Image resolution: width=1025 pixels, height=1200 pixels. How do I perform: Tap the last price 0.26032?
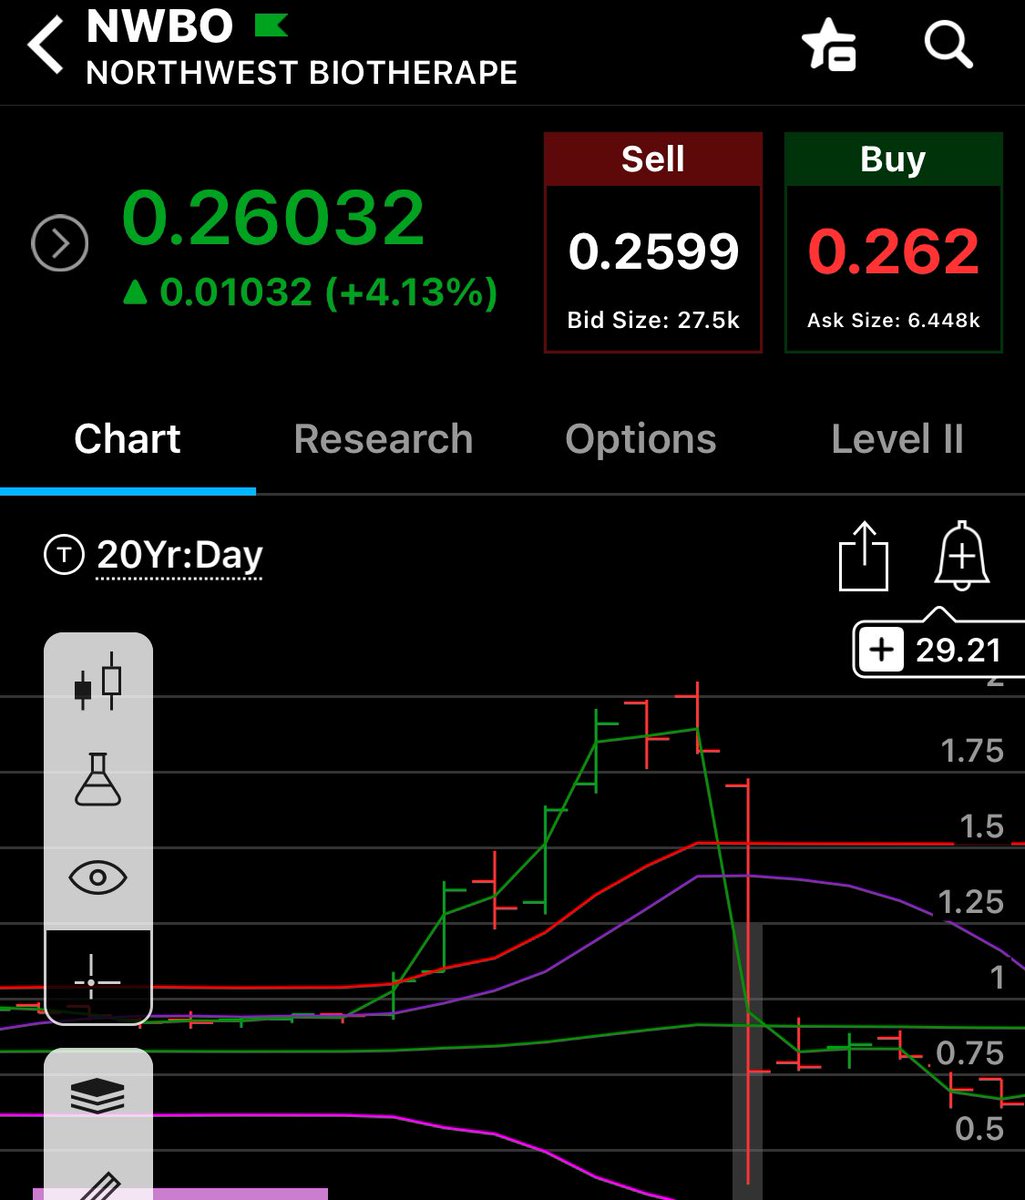273,219
